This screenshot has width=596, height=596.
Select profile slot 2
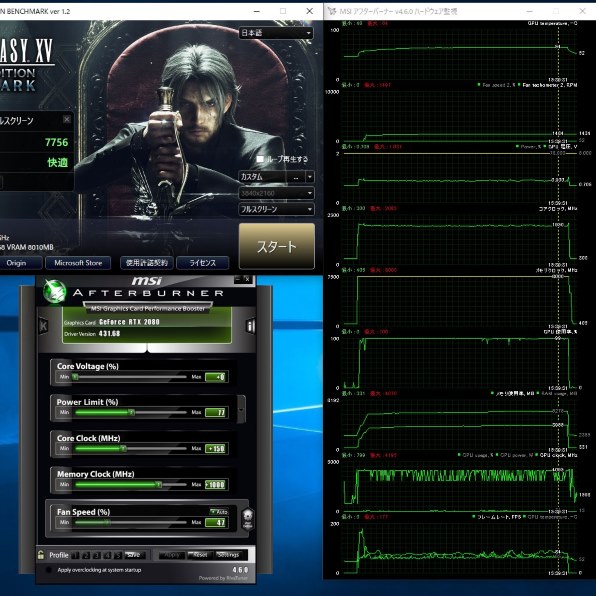(86, 555)
